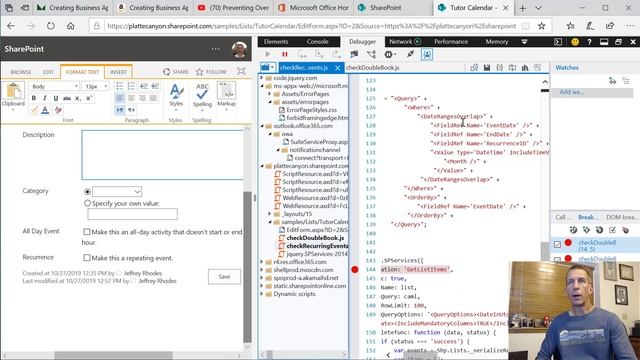
Task: Open the Body font name dropdown
Action: pyautogui.click(x=53, y=86)
